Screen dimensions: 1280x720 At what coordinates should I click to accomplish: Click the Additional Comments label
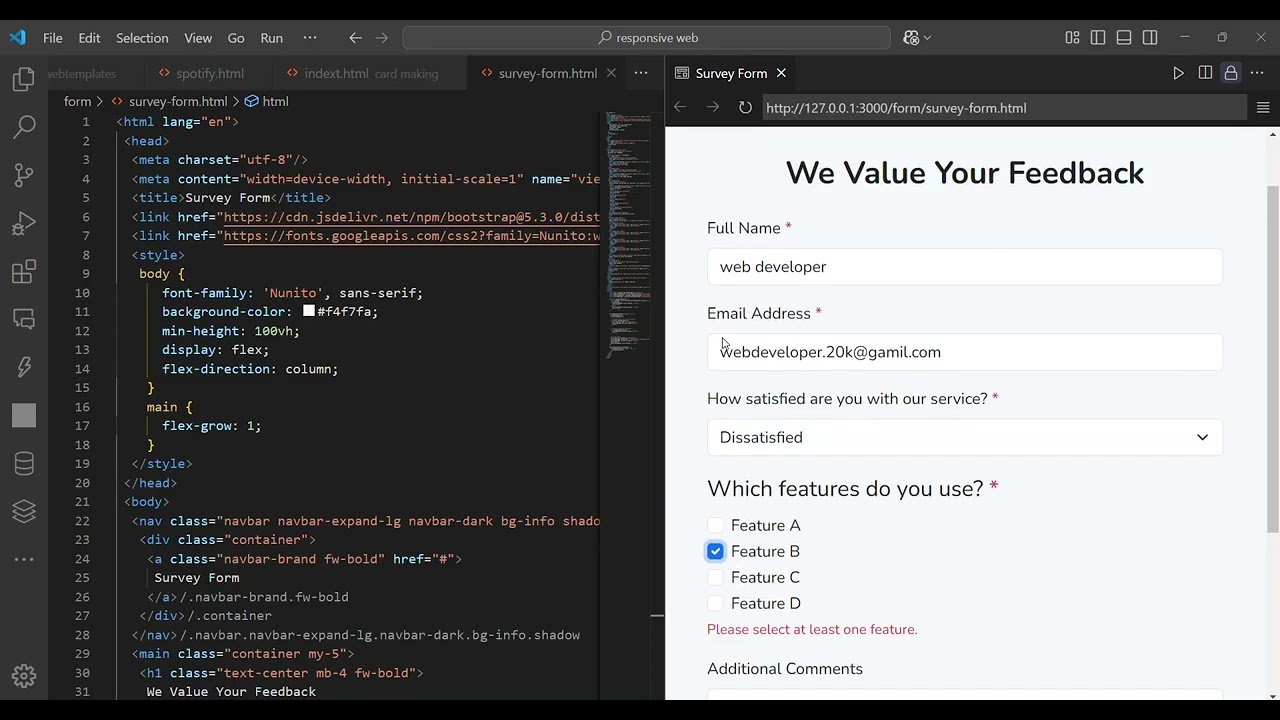(785, 669)
